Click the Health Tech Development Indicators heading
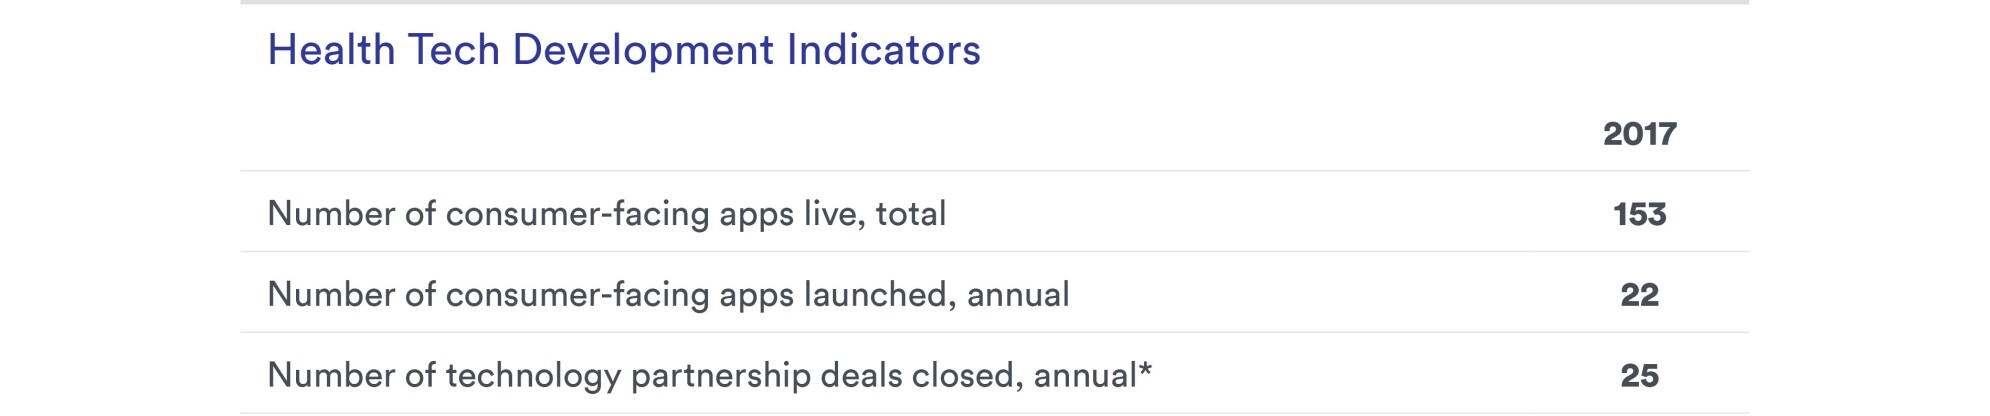This screenshot has height=416, width=1990. (624, 50)
